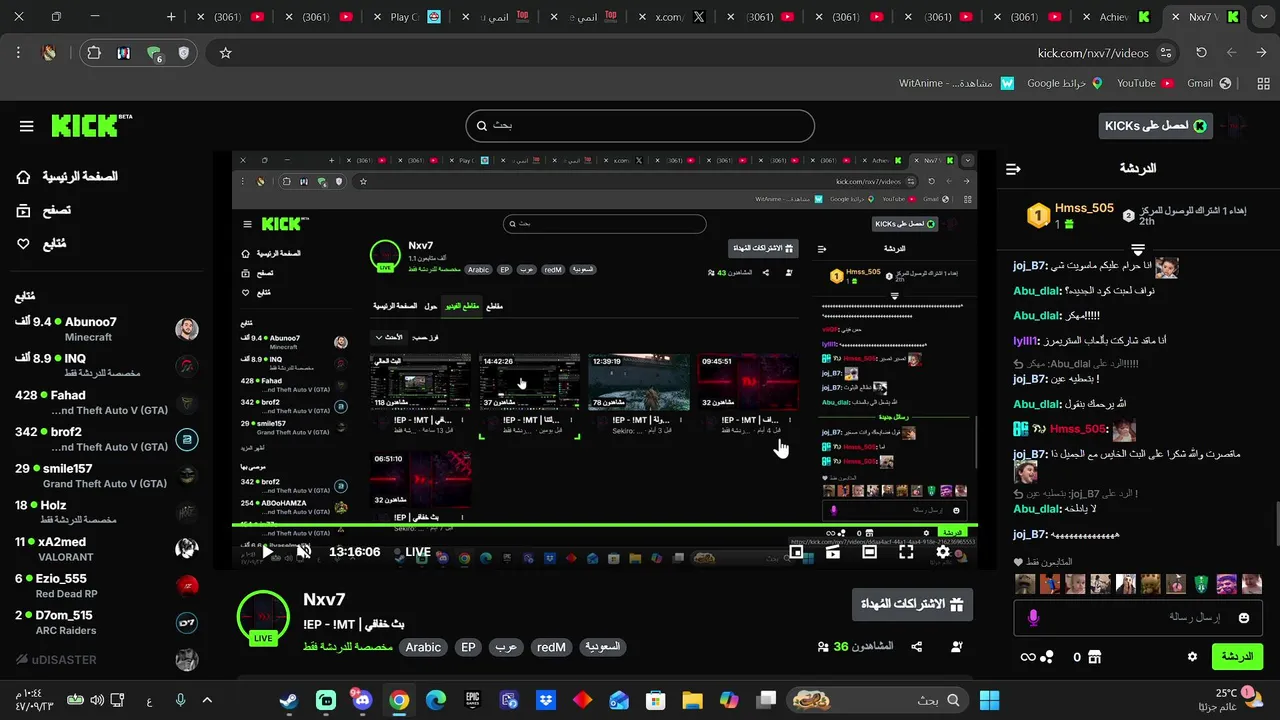
Task: Bookmark this page with star icon
Action: 225,53
